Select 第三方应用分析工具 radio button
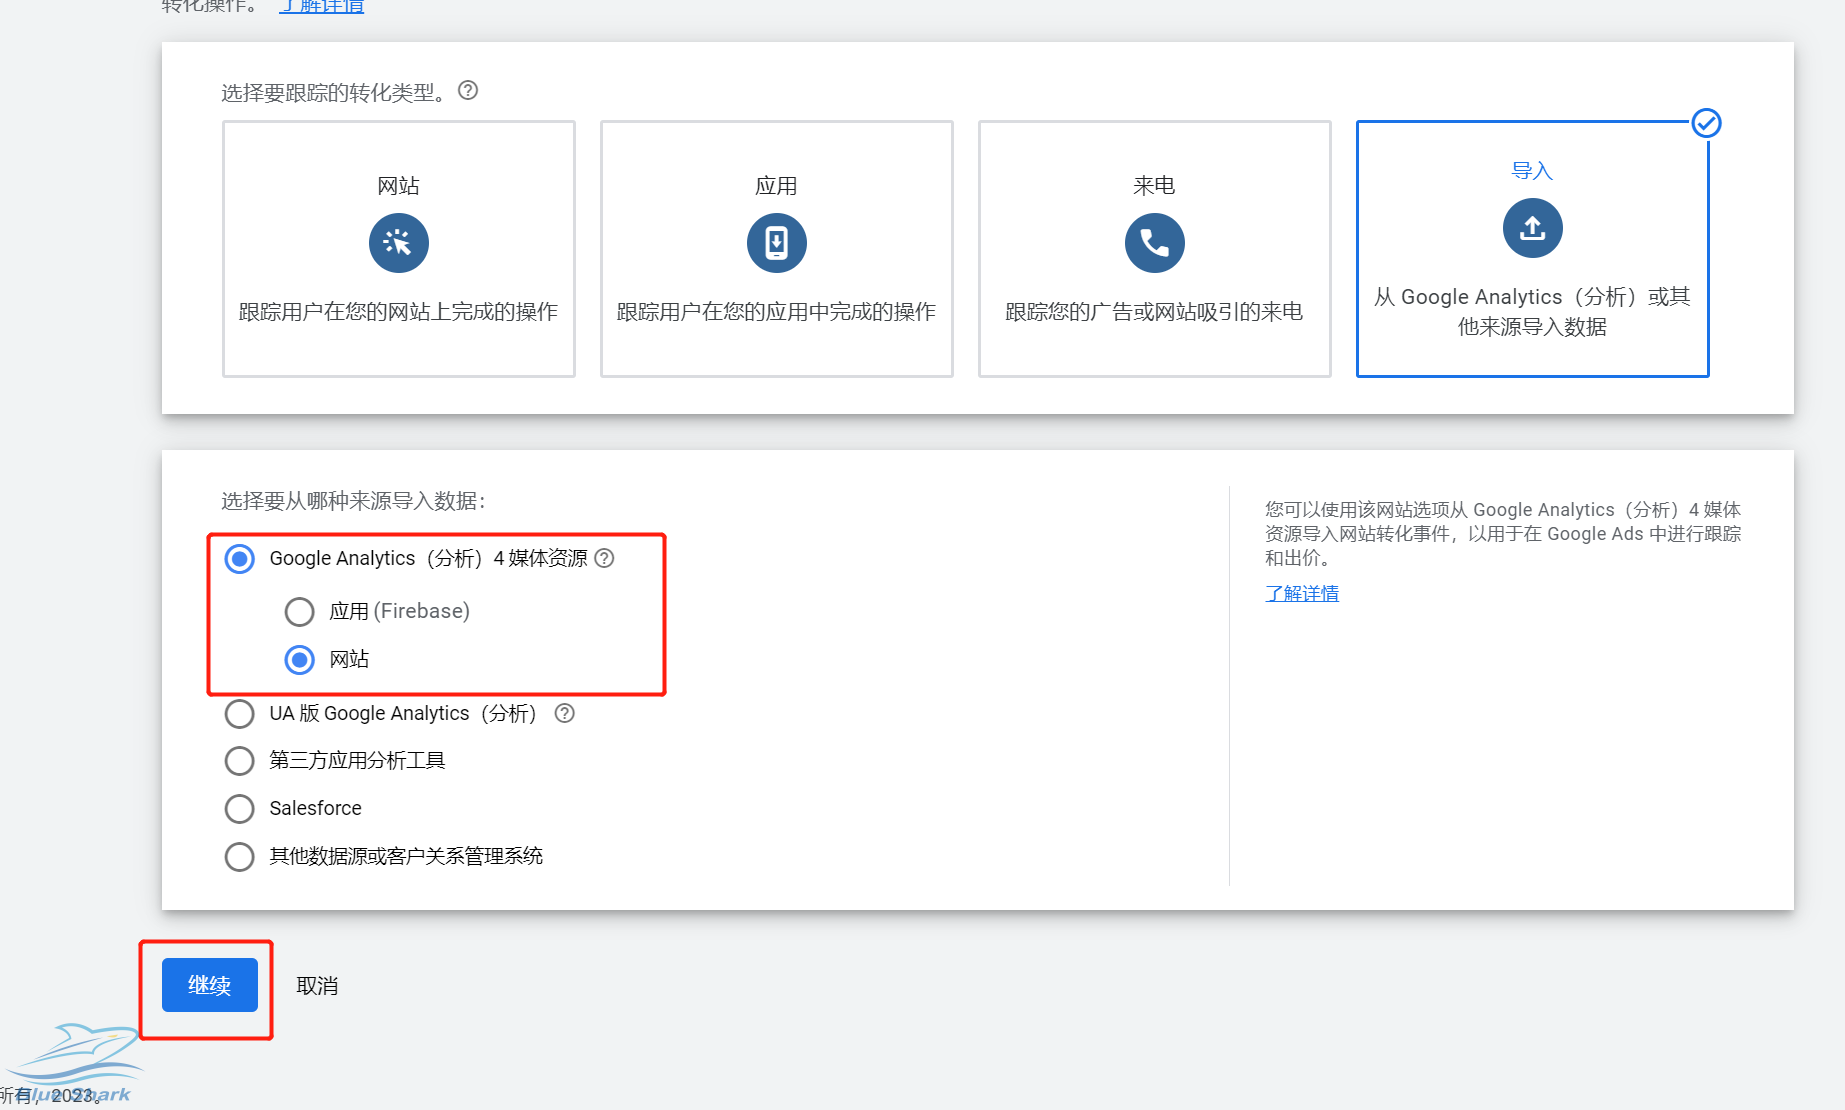 (239, 761)
